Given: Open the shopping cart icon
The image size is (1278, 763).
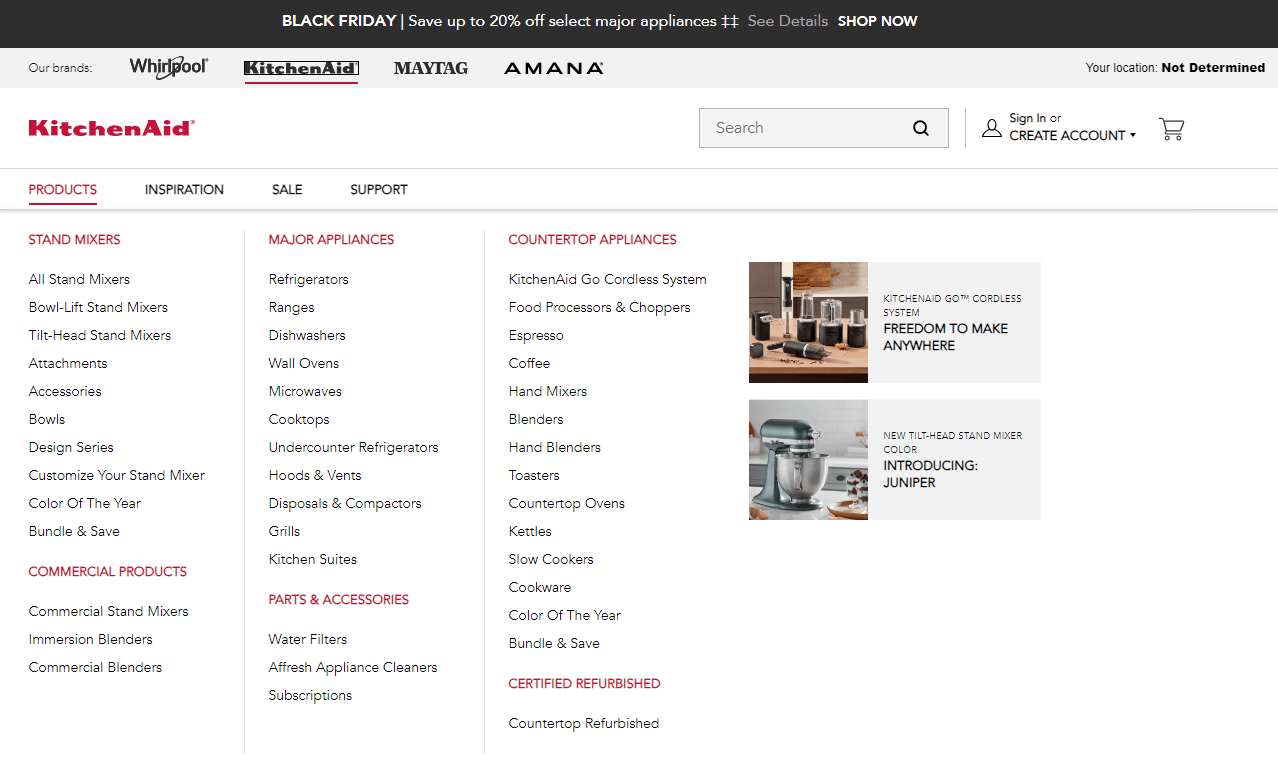Looking at the screenshot, I should point(1171,129).
